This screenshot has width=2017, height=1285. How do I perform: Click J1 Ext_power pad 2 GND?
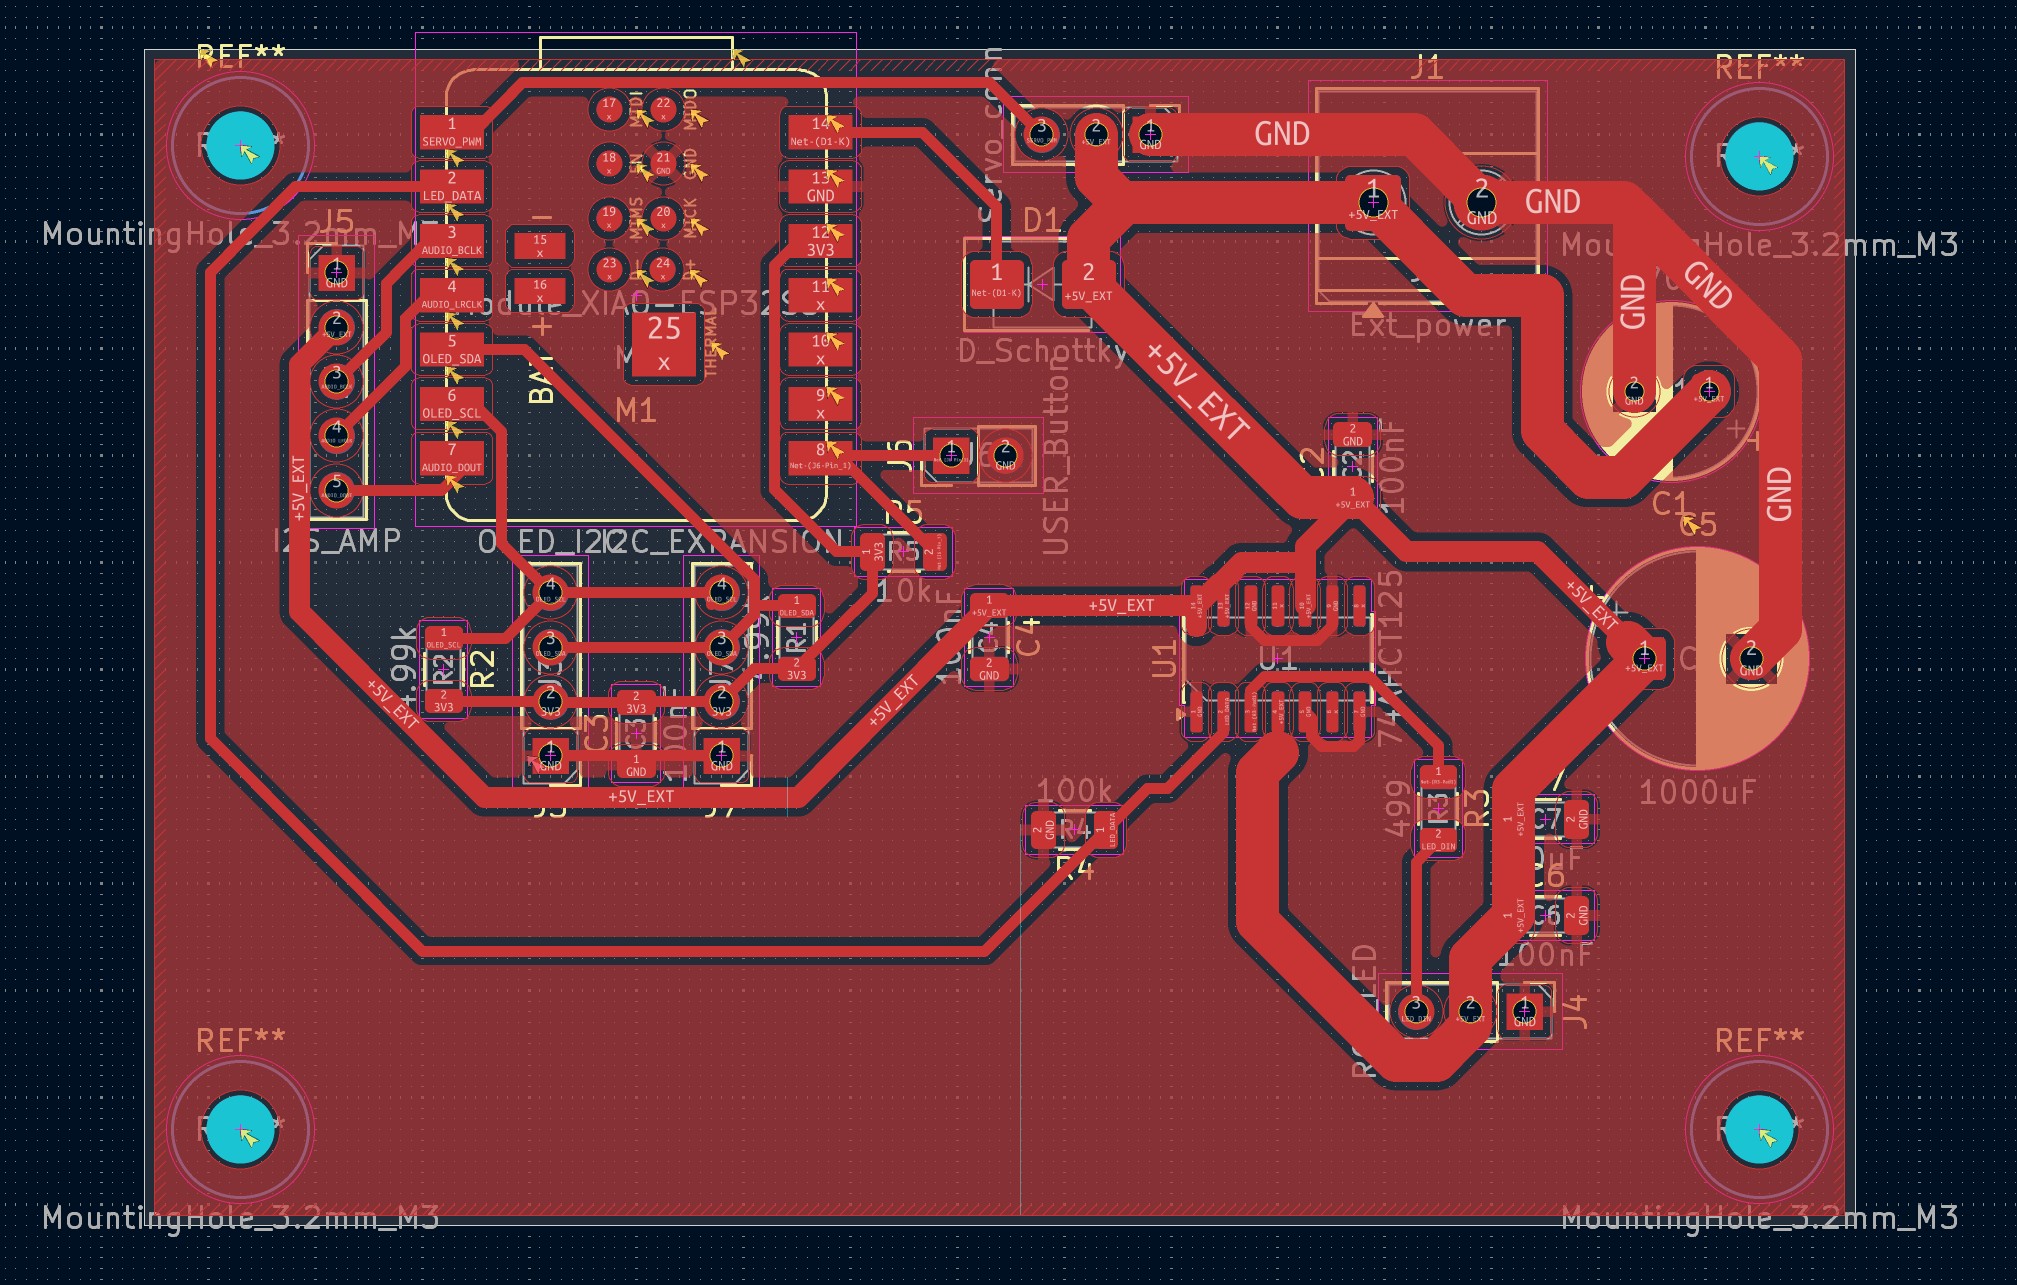tap(1481, 204)
